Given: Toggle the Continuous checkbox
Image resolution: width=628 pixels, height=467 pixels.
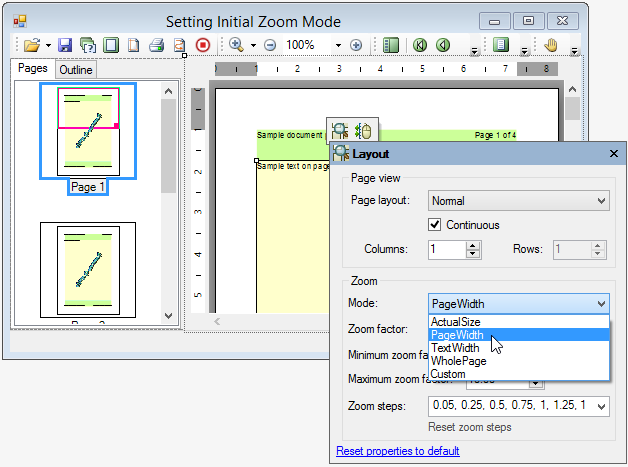Looking at the screenshot, I should [x=435, y=224].
